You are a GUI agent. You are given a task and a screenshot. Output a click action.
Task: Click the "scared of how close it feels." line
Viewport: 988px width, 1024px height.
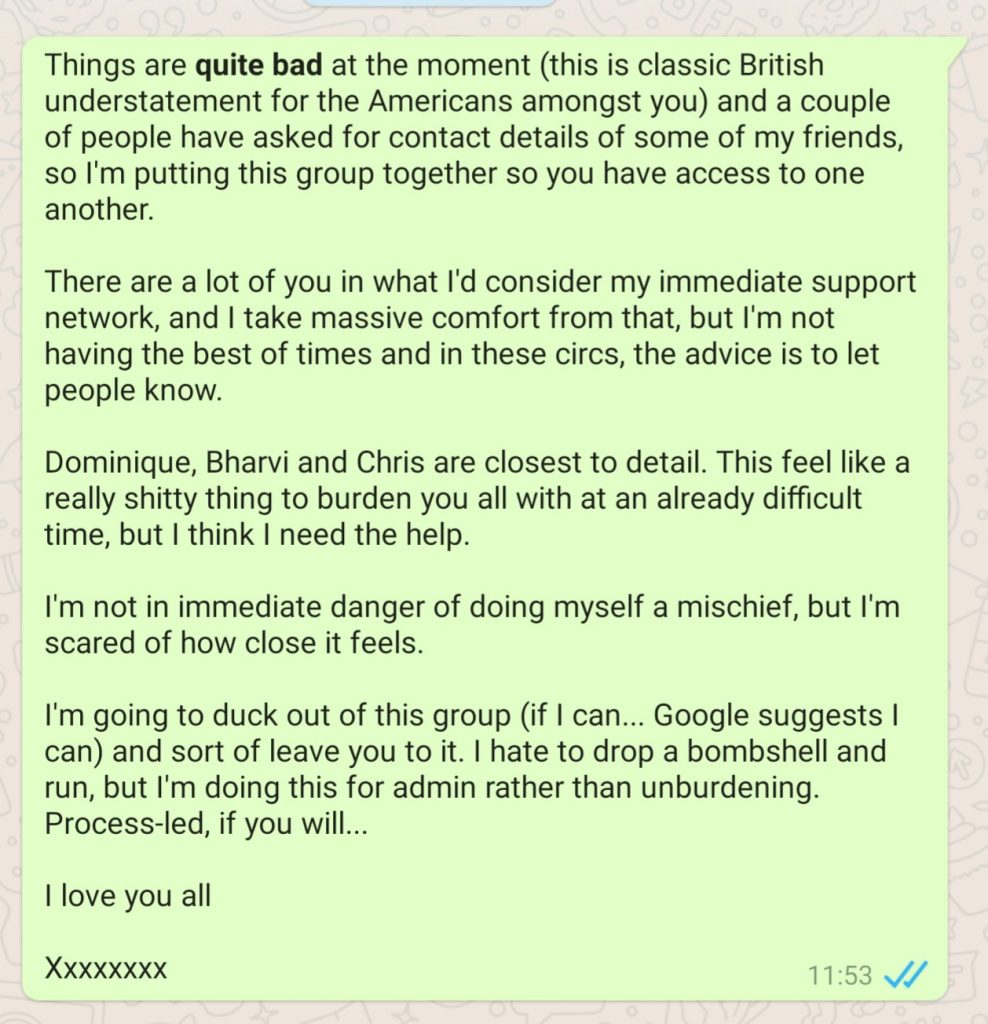click(x=234, y=643)
